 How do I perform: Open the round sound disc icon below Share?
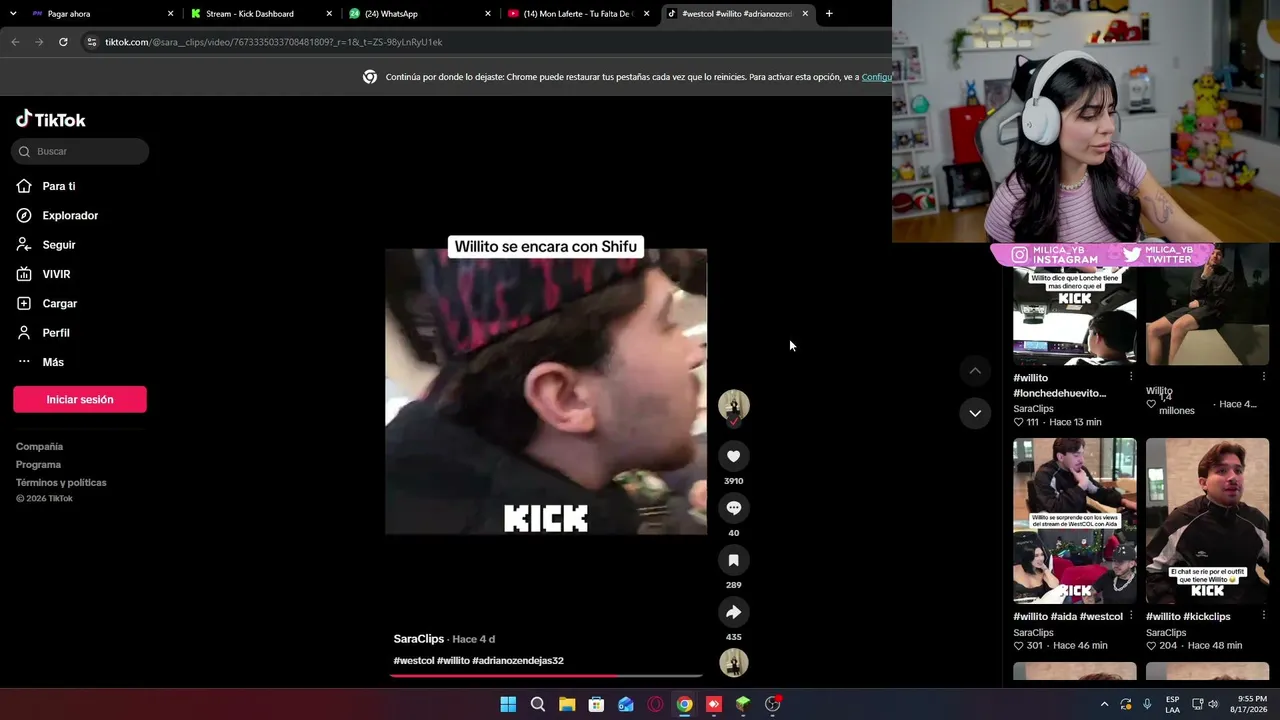(734, 662)
